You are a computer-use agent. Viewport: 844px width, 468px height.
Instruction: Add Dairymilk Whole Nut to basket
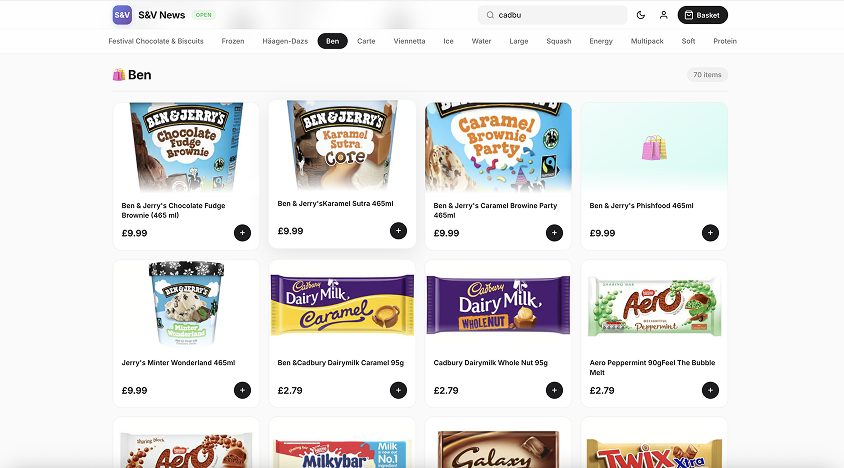[554, 390]
